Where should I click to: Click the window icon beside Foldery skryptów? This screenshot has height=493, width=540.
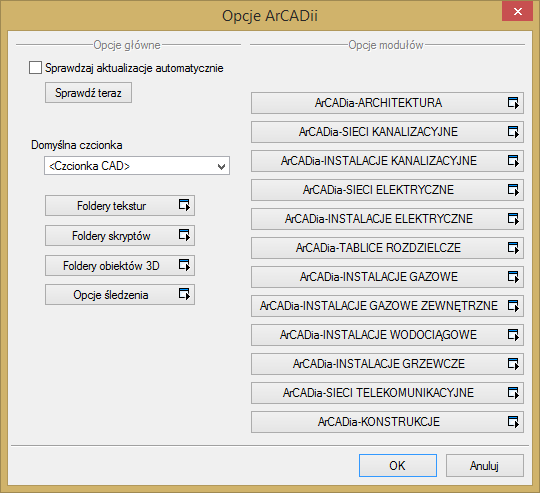pyautogui.click(x=184, y=235)
